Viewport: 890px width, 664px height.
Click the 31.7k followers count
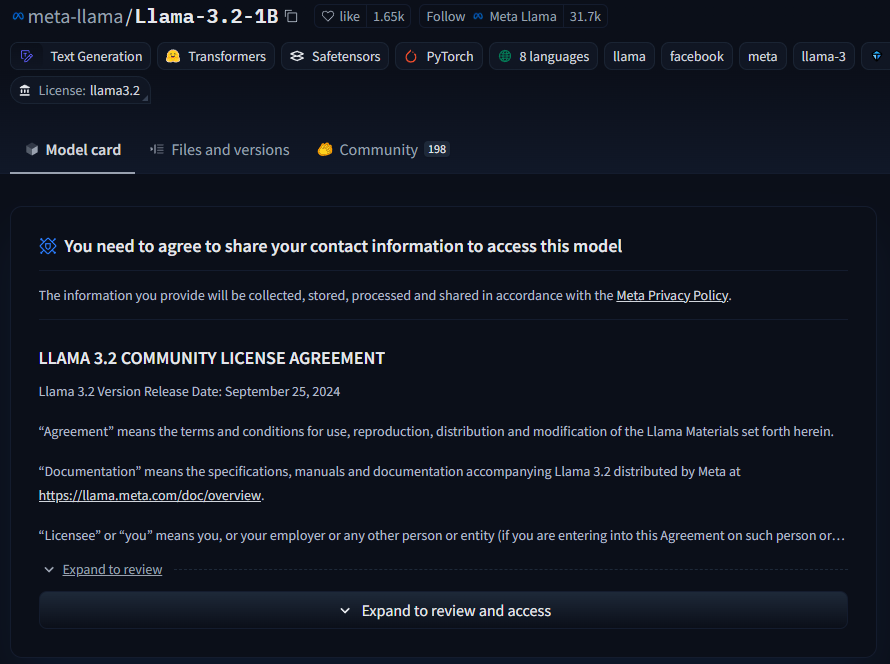[x=585, y=16]
